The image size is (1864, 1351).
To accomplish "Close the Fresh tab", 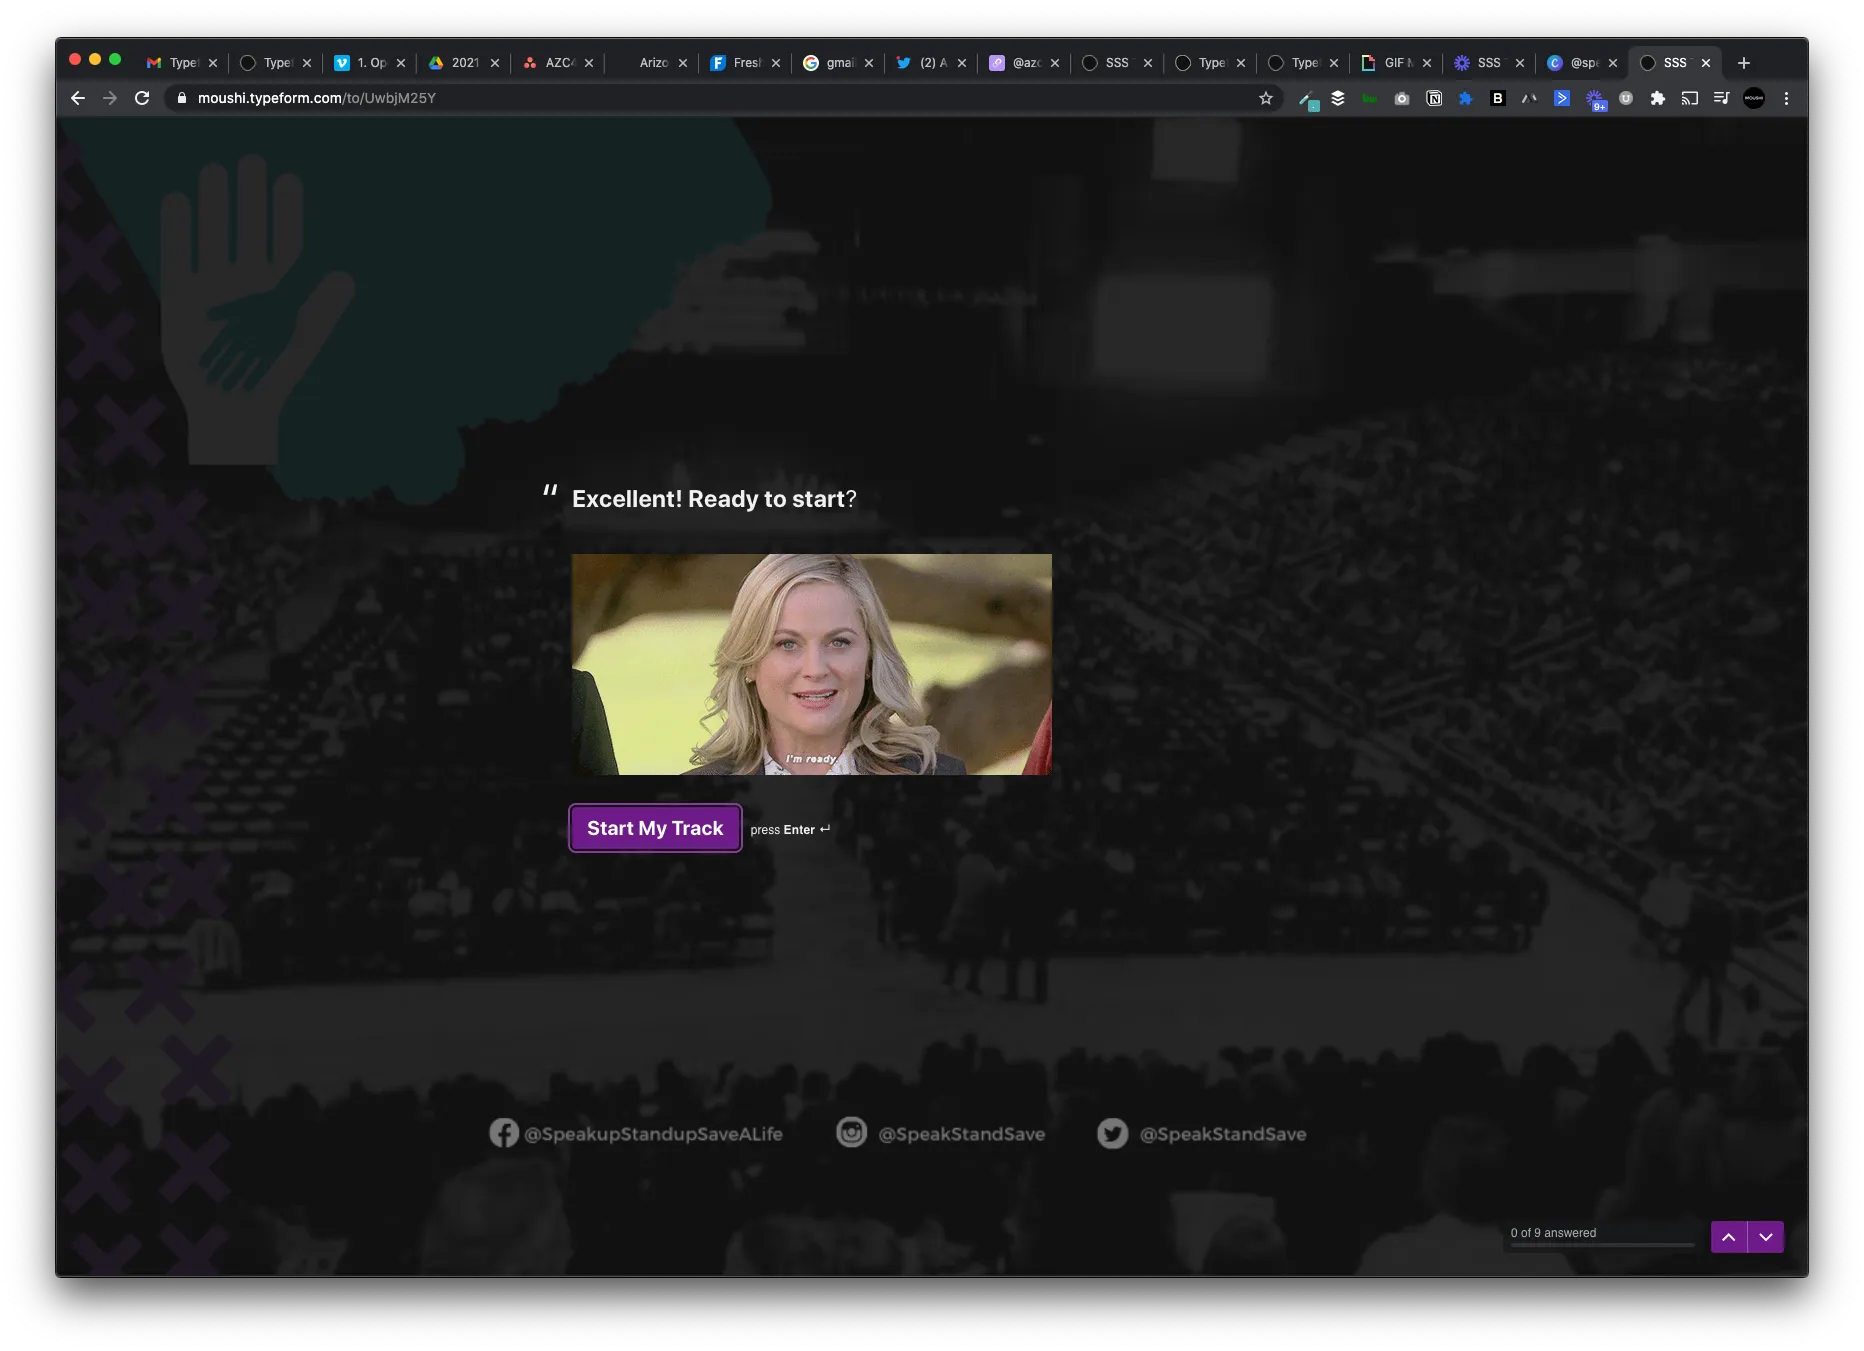I will (x=776, y=63).
